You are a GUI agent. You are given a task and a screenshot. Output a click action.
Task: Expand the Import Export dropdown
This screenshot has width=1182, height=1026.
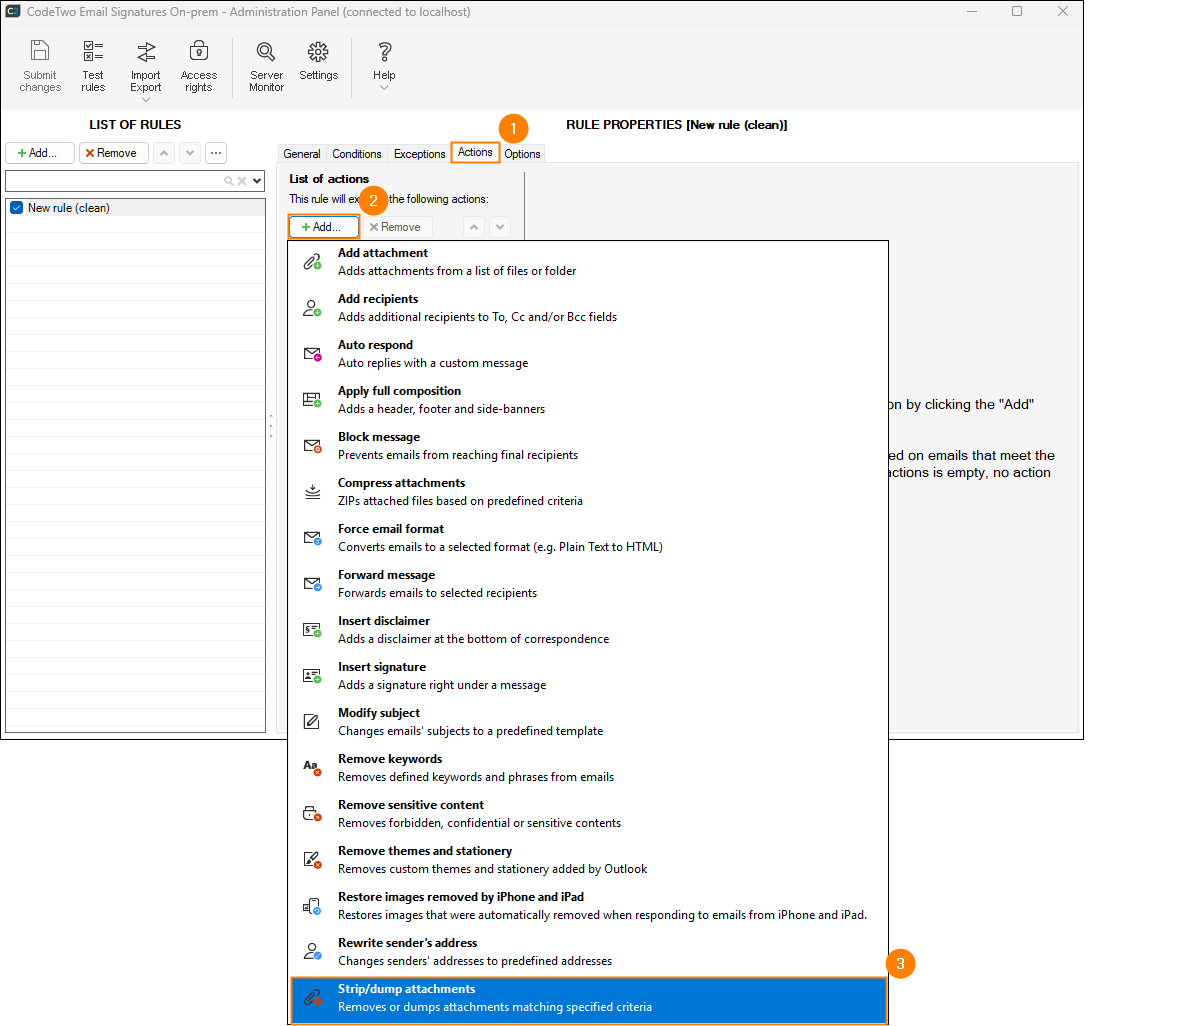(x=146, y=99)
